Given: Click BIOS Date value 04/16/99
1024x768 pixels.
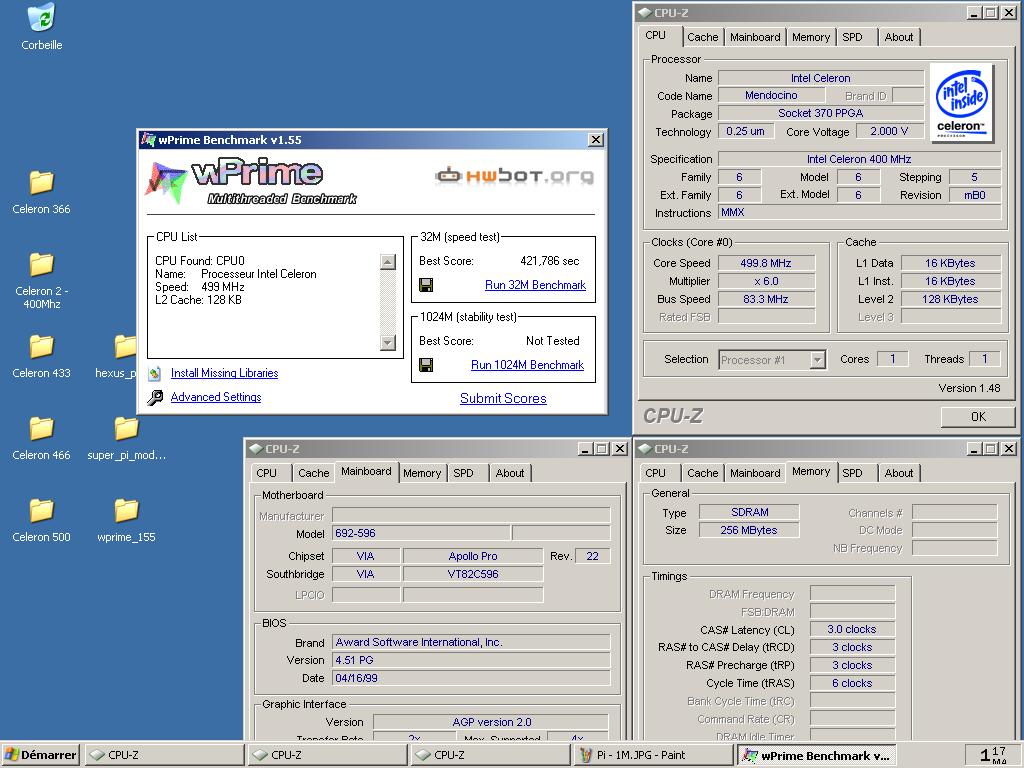Looking at the screenshot, I should pyautogui.click(x=471, y=678).
